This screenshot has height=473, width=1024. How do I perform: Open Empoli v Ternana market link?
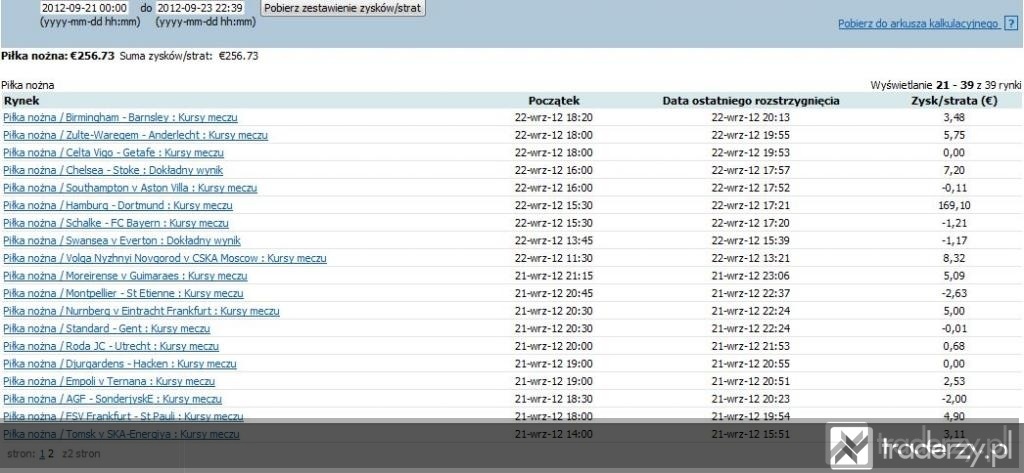109,382
